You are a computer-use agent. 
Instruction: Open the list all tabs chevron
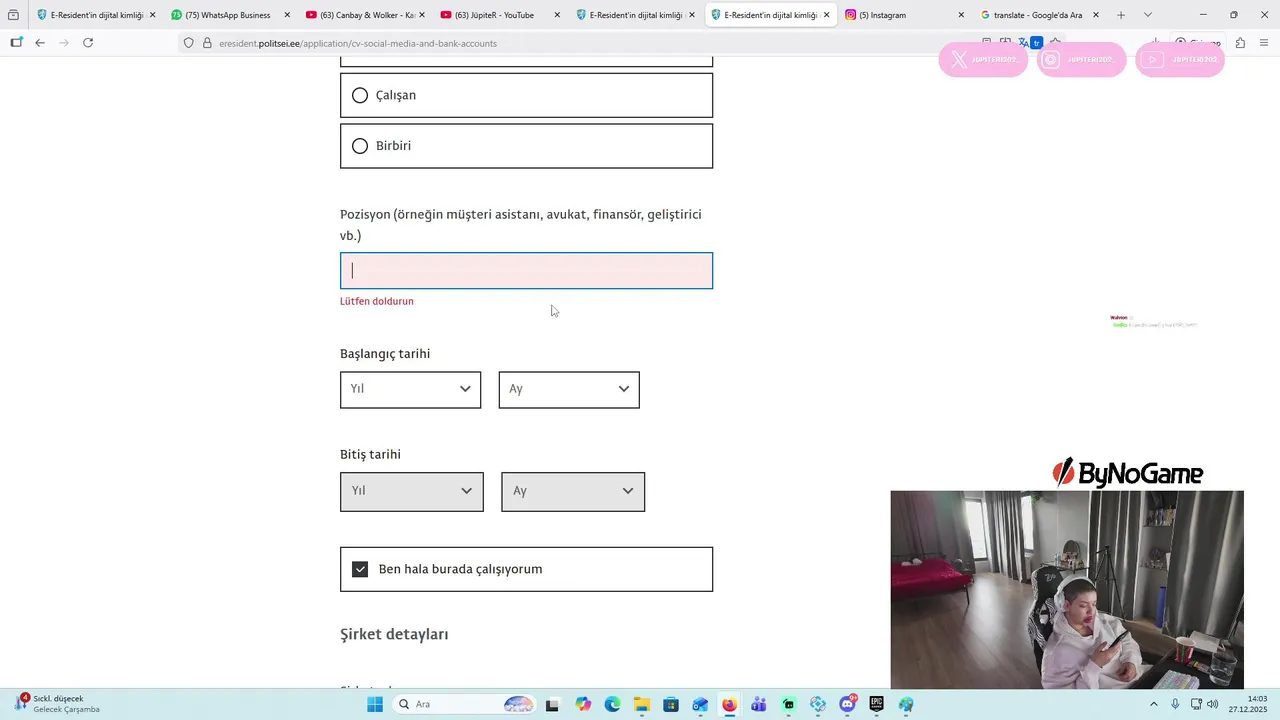pyautogui.click(x=1147, y=15)
